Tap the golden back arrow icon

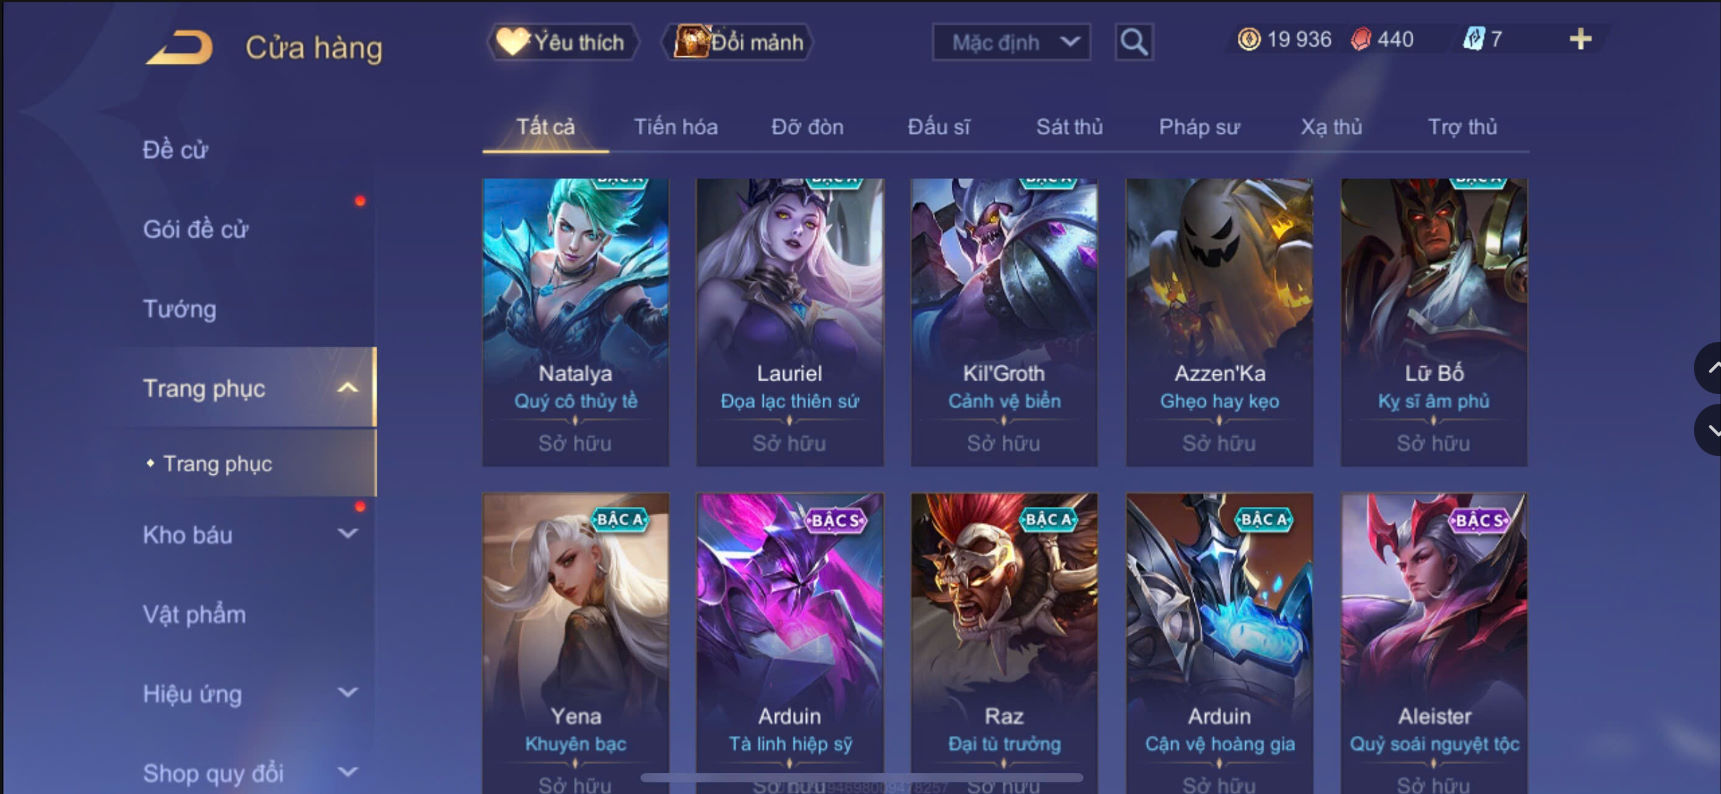click(179, 47)
